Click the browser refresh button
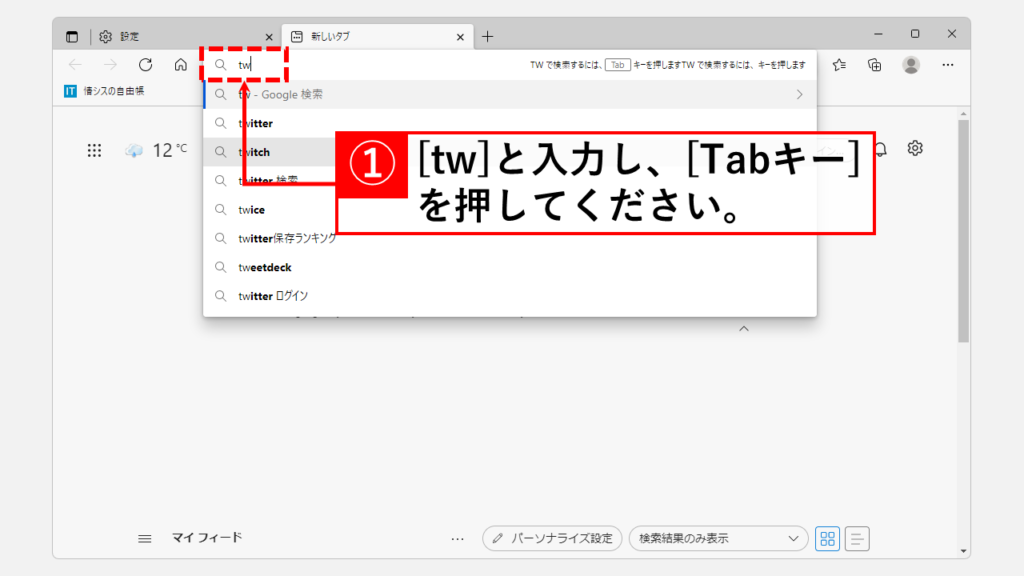This screenshot has width=1024, height=576. (x=145, y=65)
